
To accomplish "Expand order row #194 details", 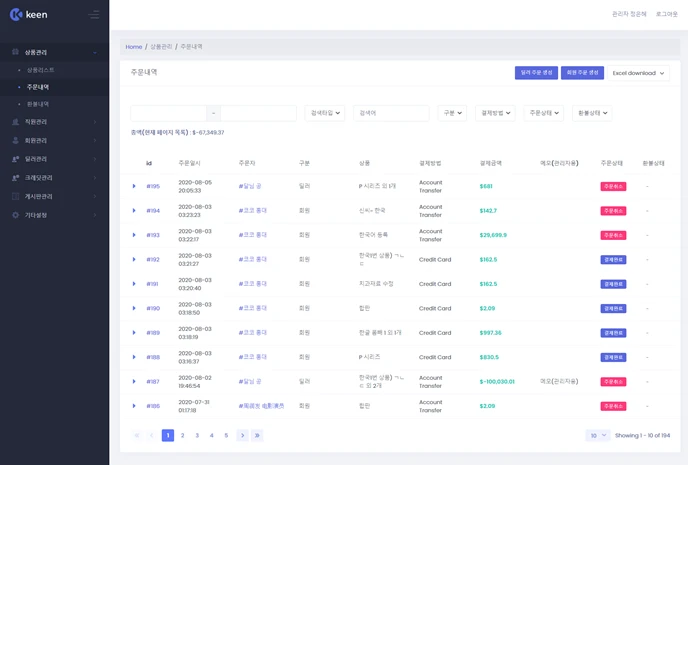I will pos(134,211).
